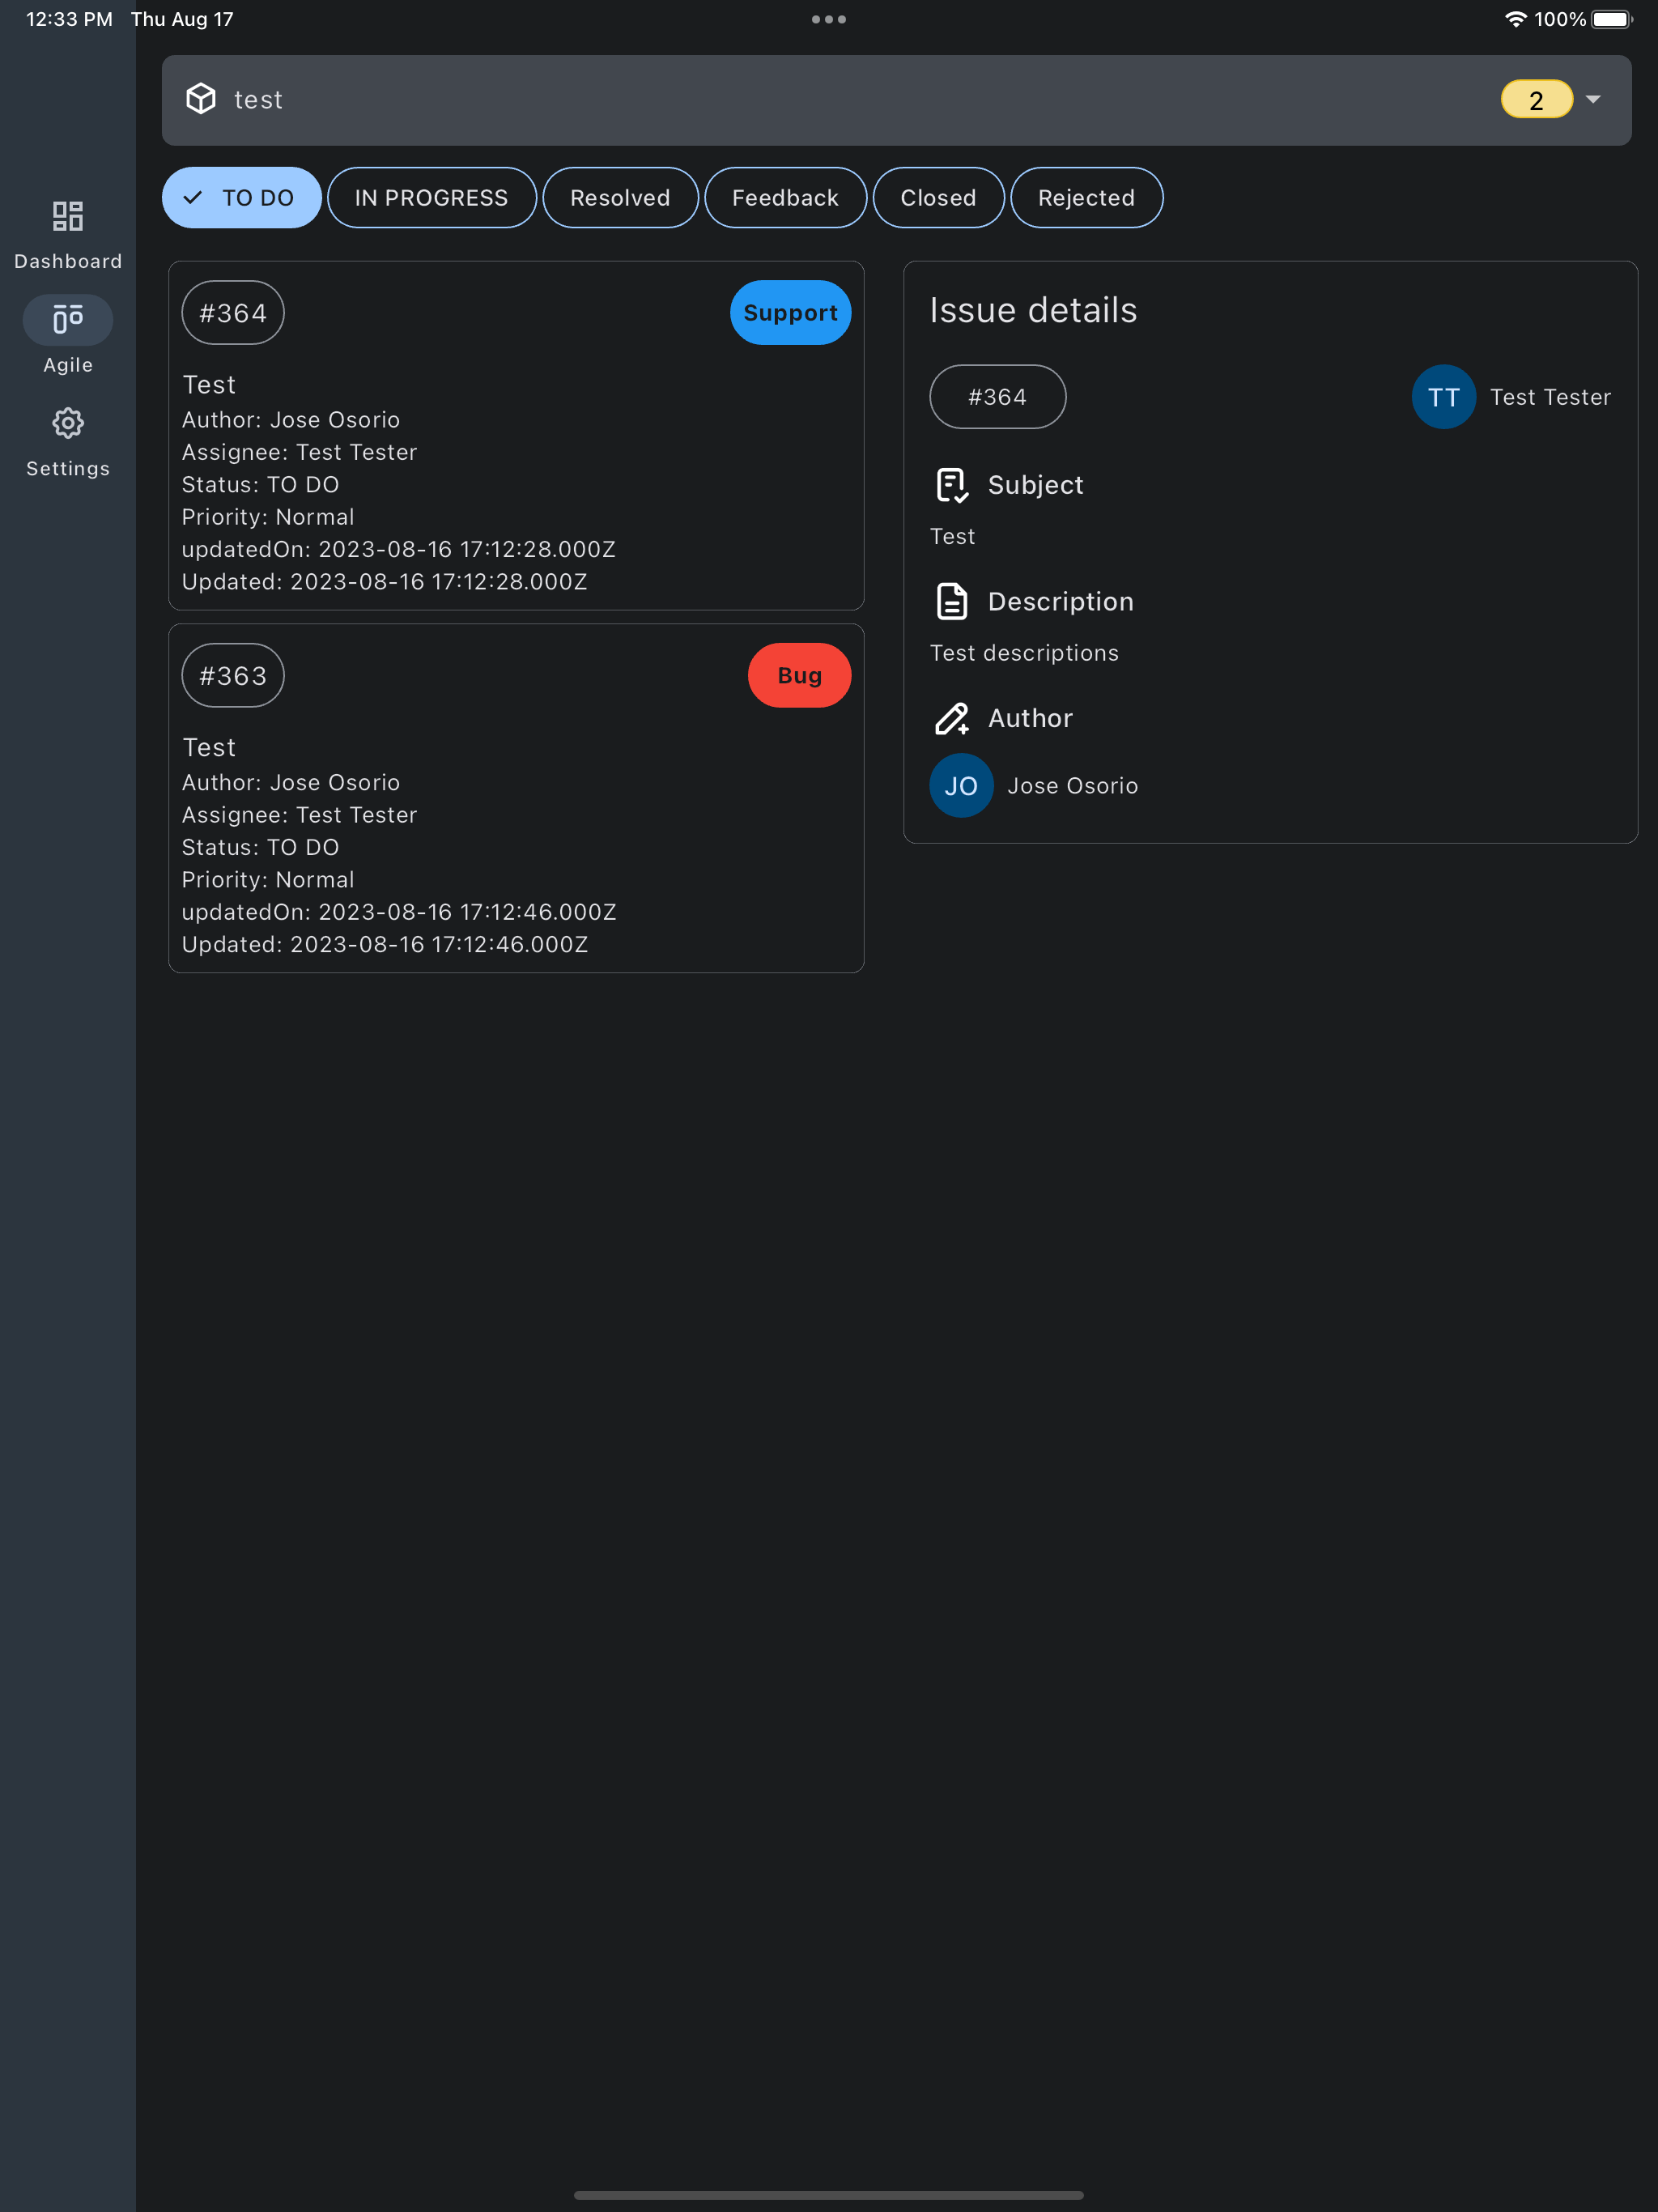Tap the three-dot multitasking indicator
Viewport: 1658px width, 2212px height.
pyautogui.click(x=829, y=19)
